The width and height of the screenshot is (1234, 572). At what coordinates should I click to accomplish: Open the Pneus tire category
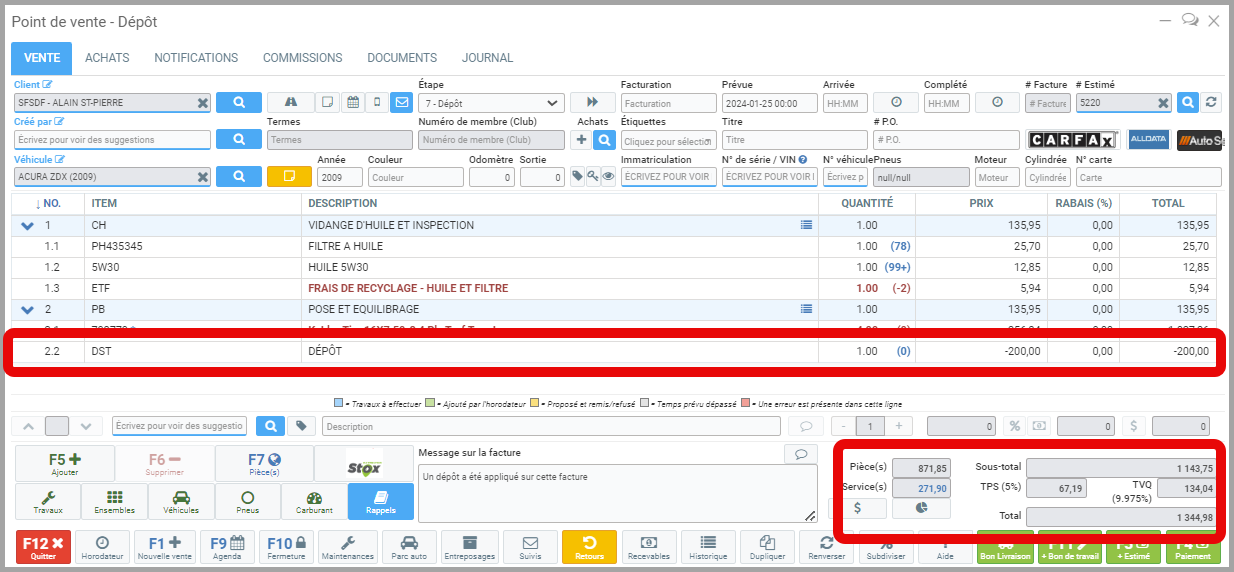pyautogui.click(x=248, y=502)
